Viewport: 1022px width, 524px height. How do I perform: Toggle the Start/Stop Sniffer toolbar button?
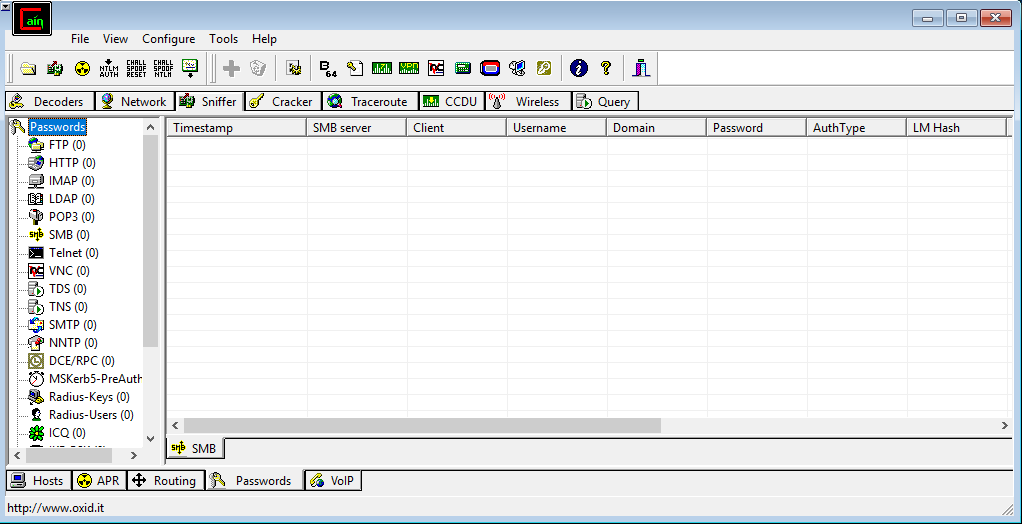pos(55,68)
